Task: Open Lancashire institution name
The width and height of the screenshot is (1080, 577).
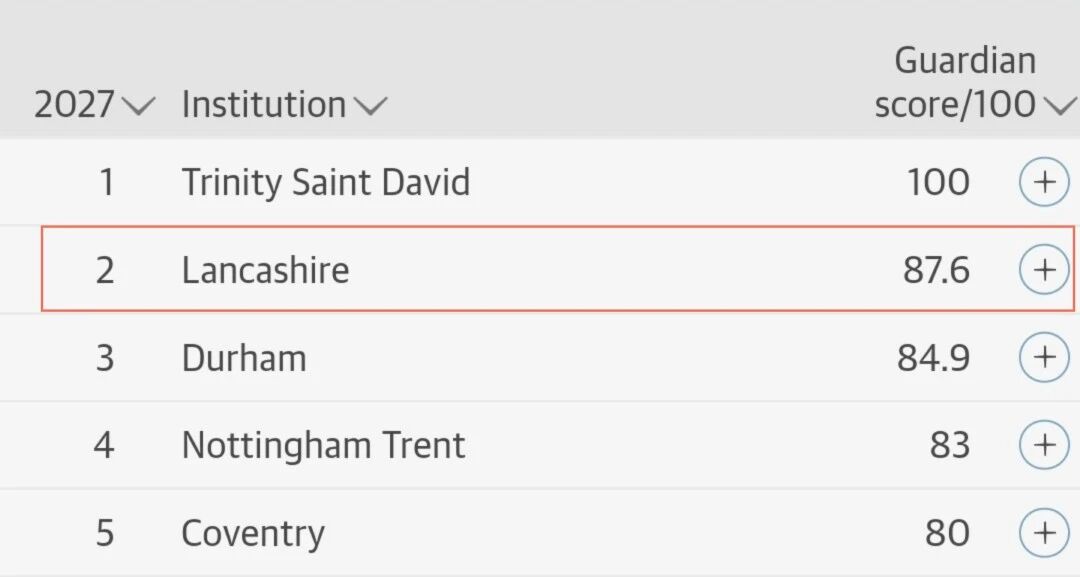Action: tap(265, 269)
